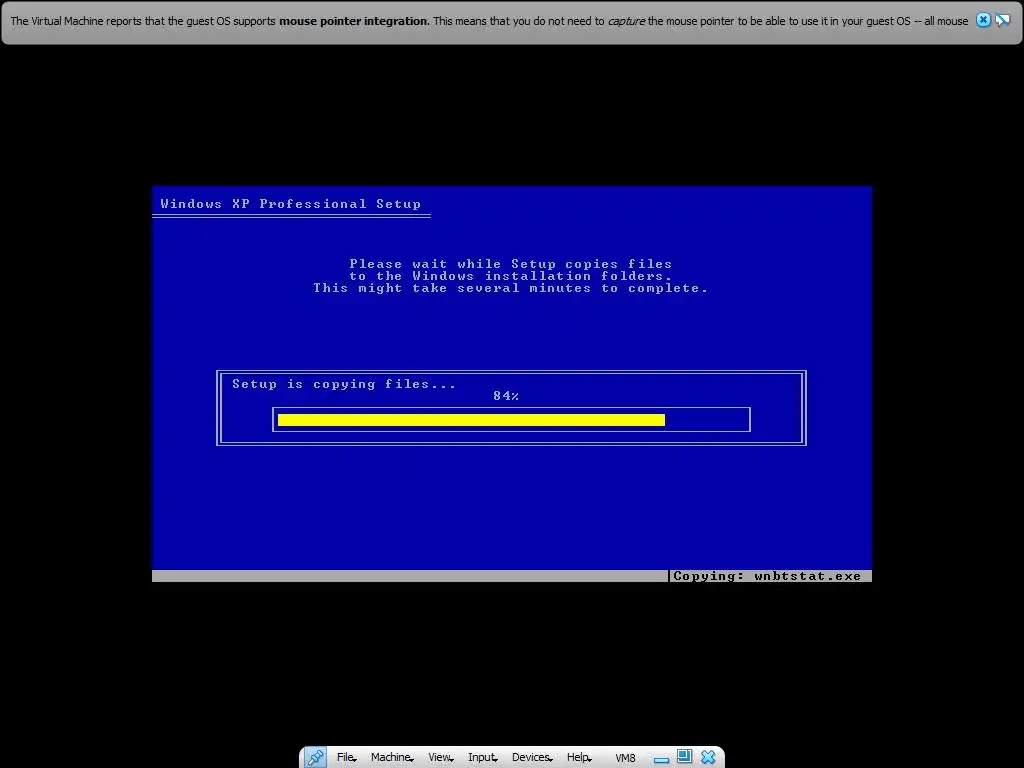Click the 84% progress label

(506, 396)
